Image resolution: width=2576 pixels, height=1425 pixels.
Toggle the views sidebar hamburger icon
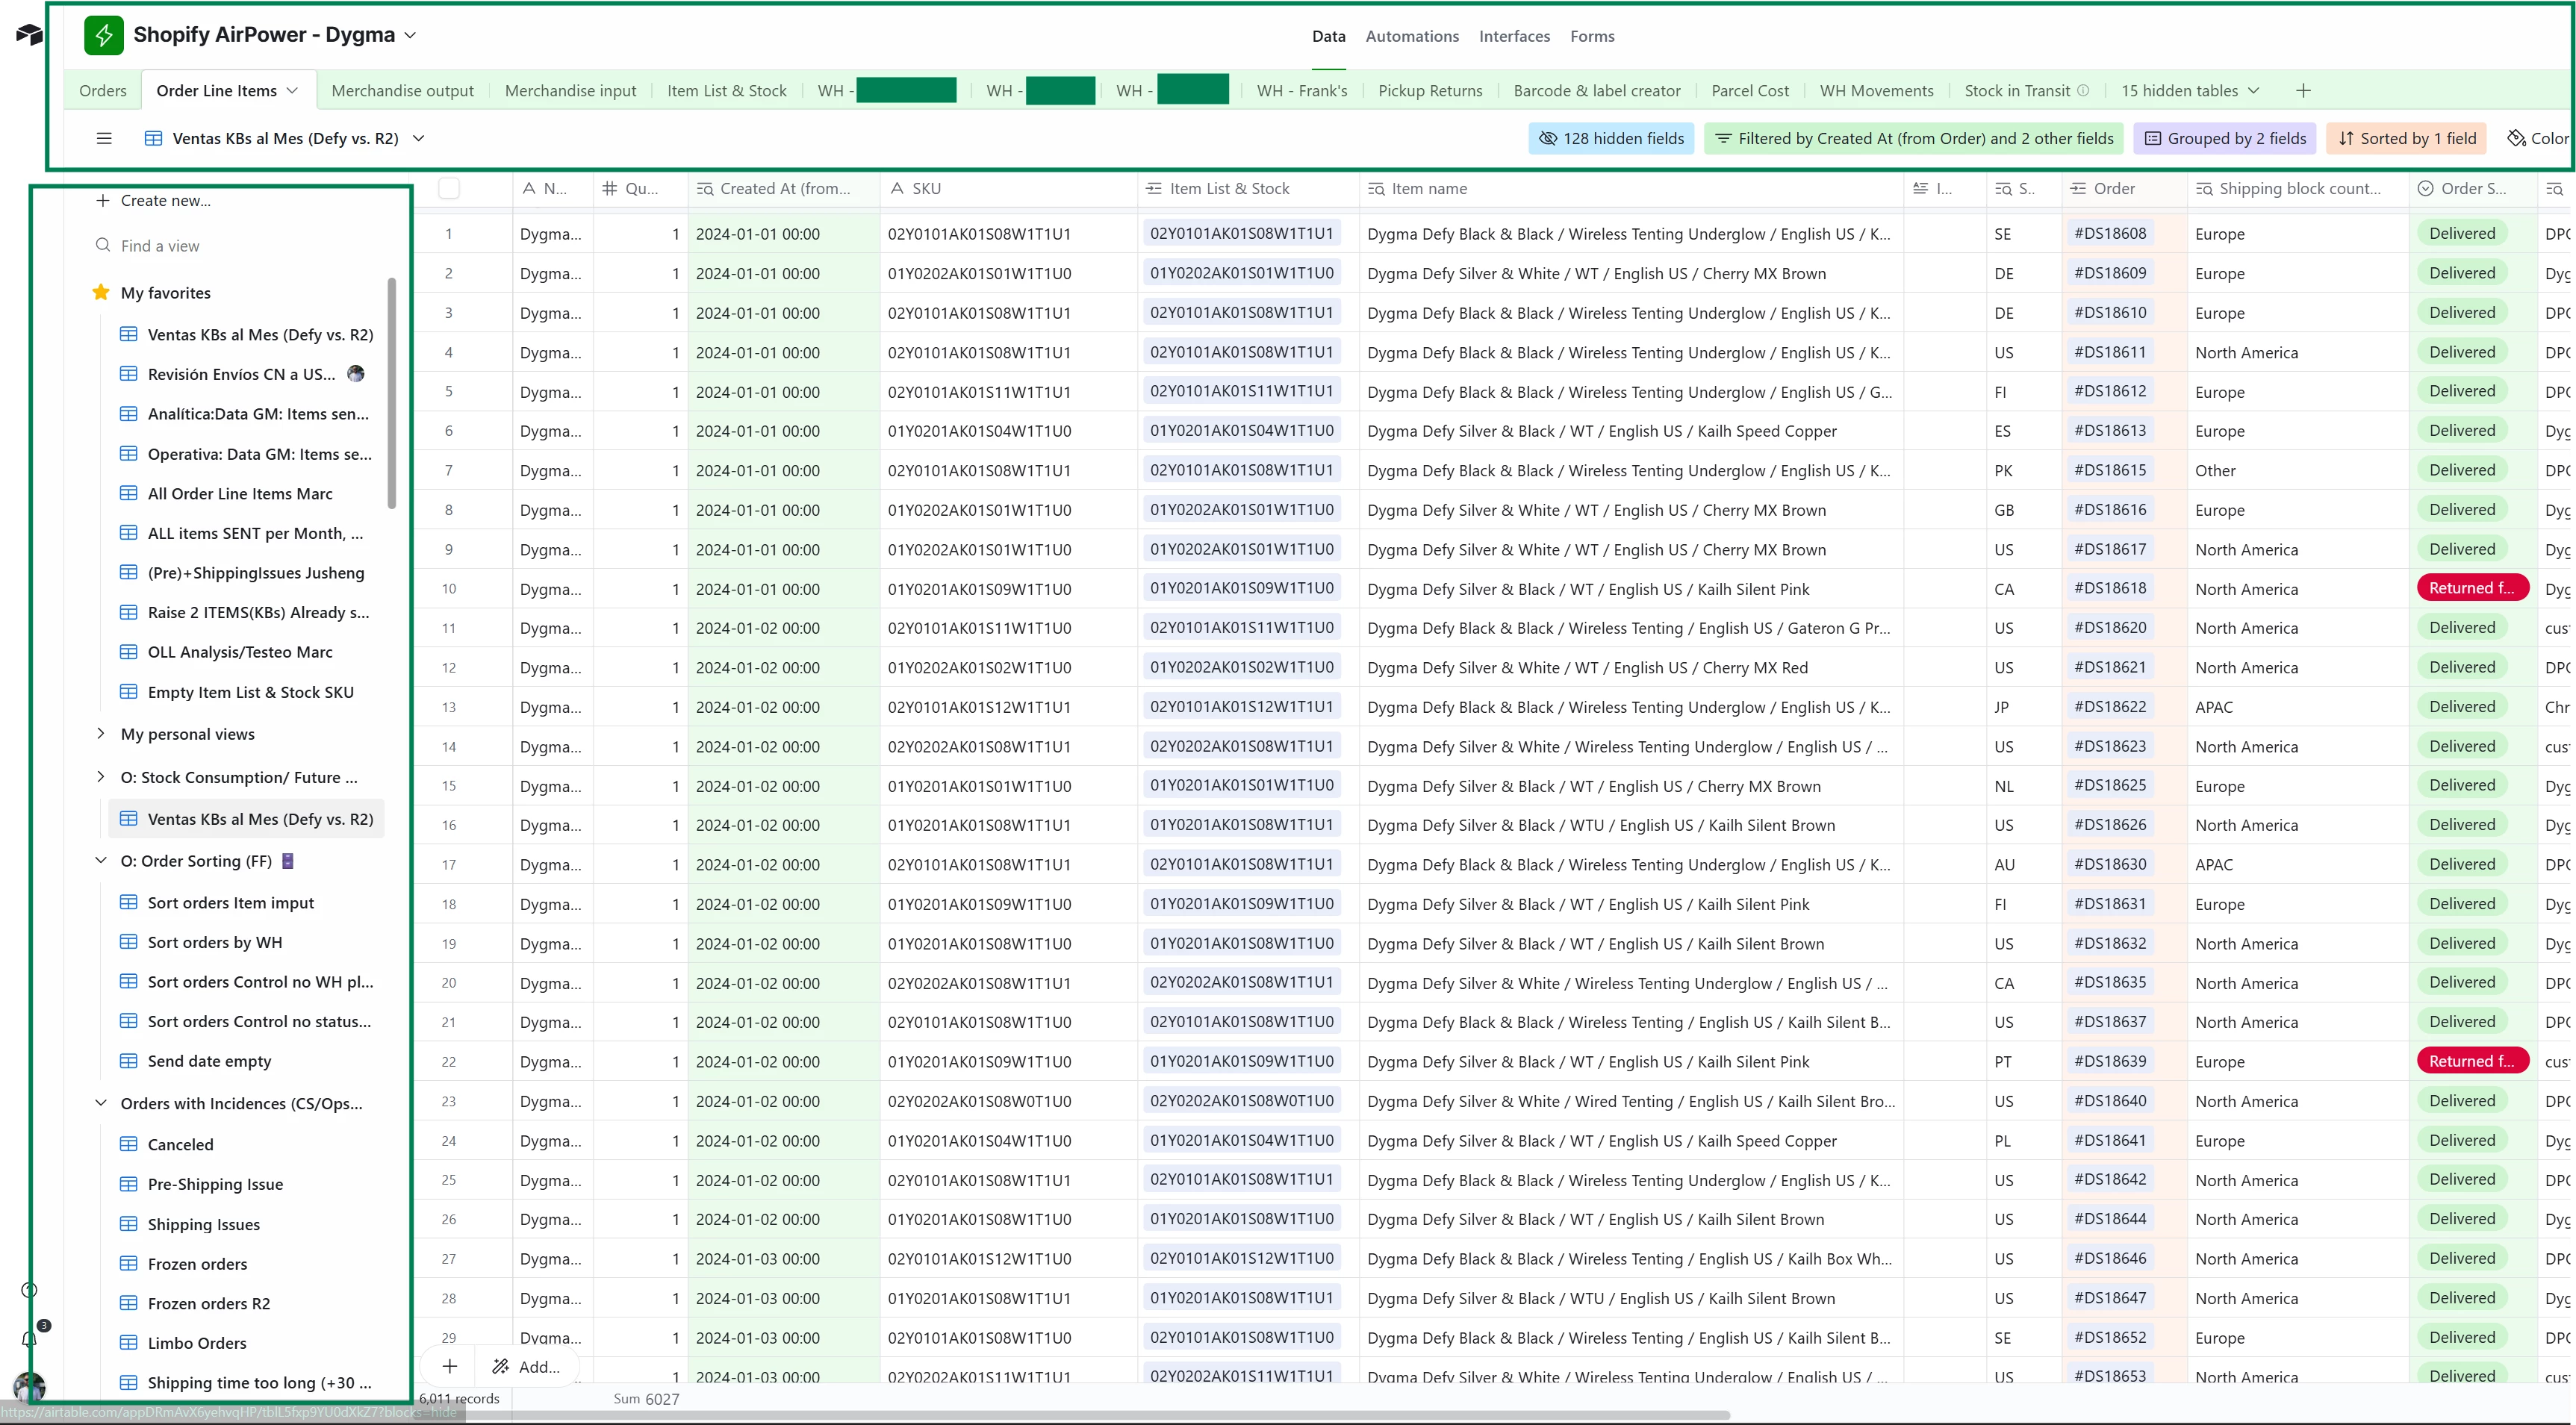104,138
